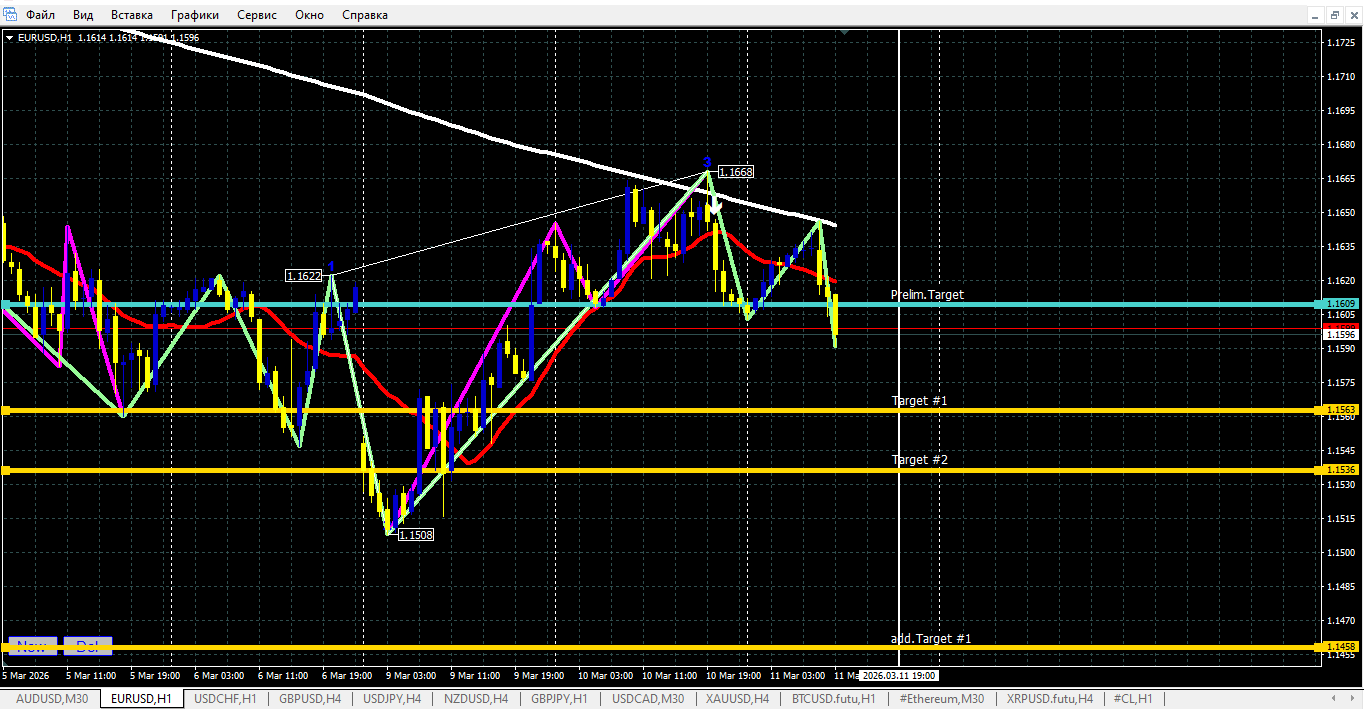Click the 1.1508 low price label
Screen dimensions: 1364x710
[x=415, y=535]
